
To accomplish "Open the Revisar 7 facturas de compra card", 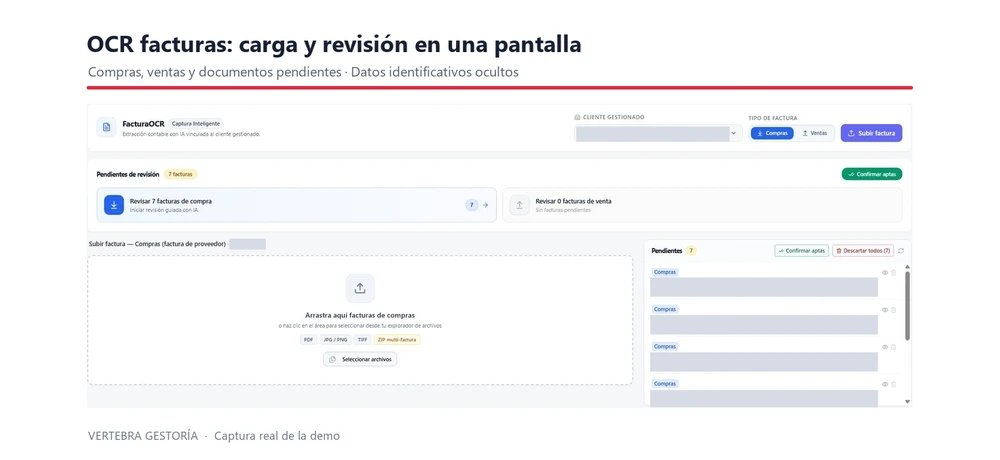I will tap(297, 205).
